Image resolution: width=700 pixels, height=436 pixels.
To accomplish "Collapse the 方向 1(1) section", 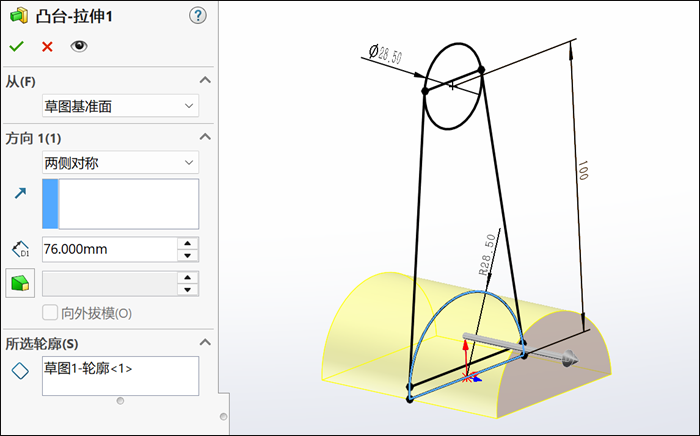I will (205, 137).
